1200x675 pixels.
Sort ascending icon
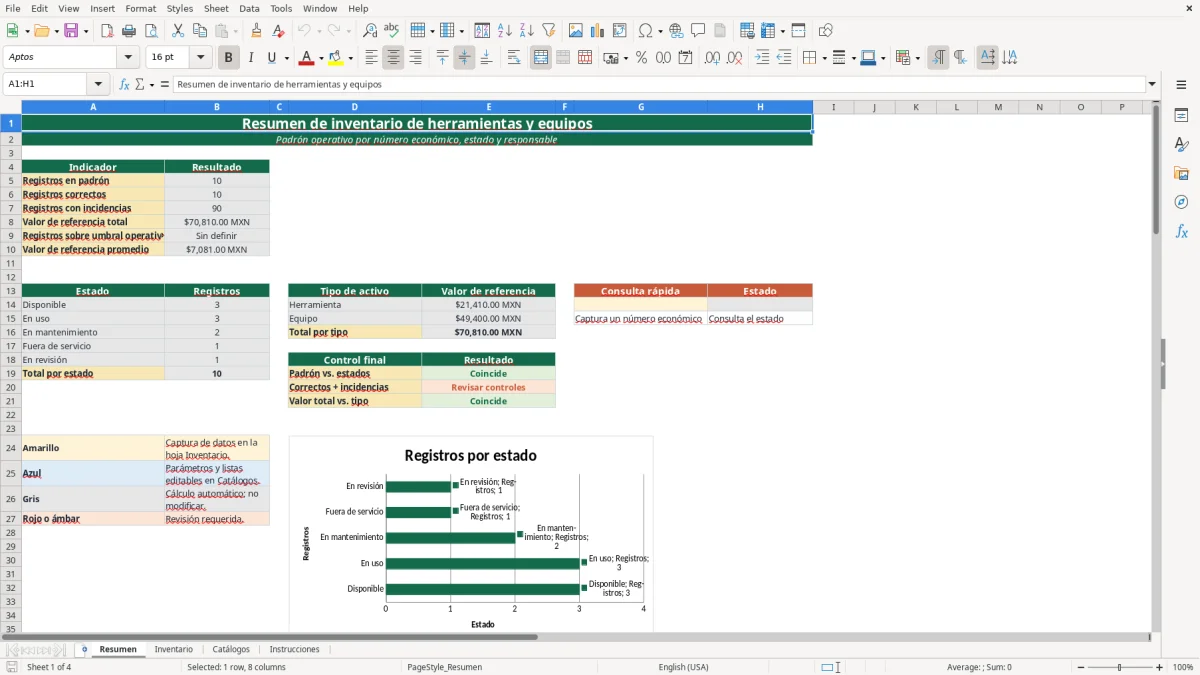click(504, 31)
